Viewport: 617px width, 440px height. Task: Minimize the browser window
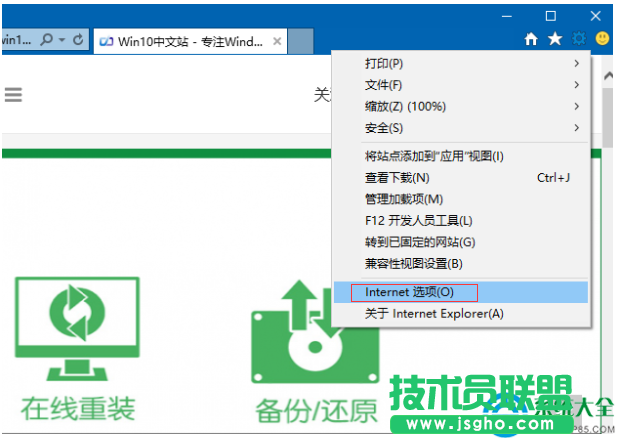coord(507,16)
